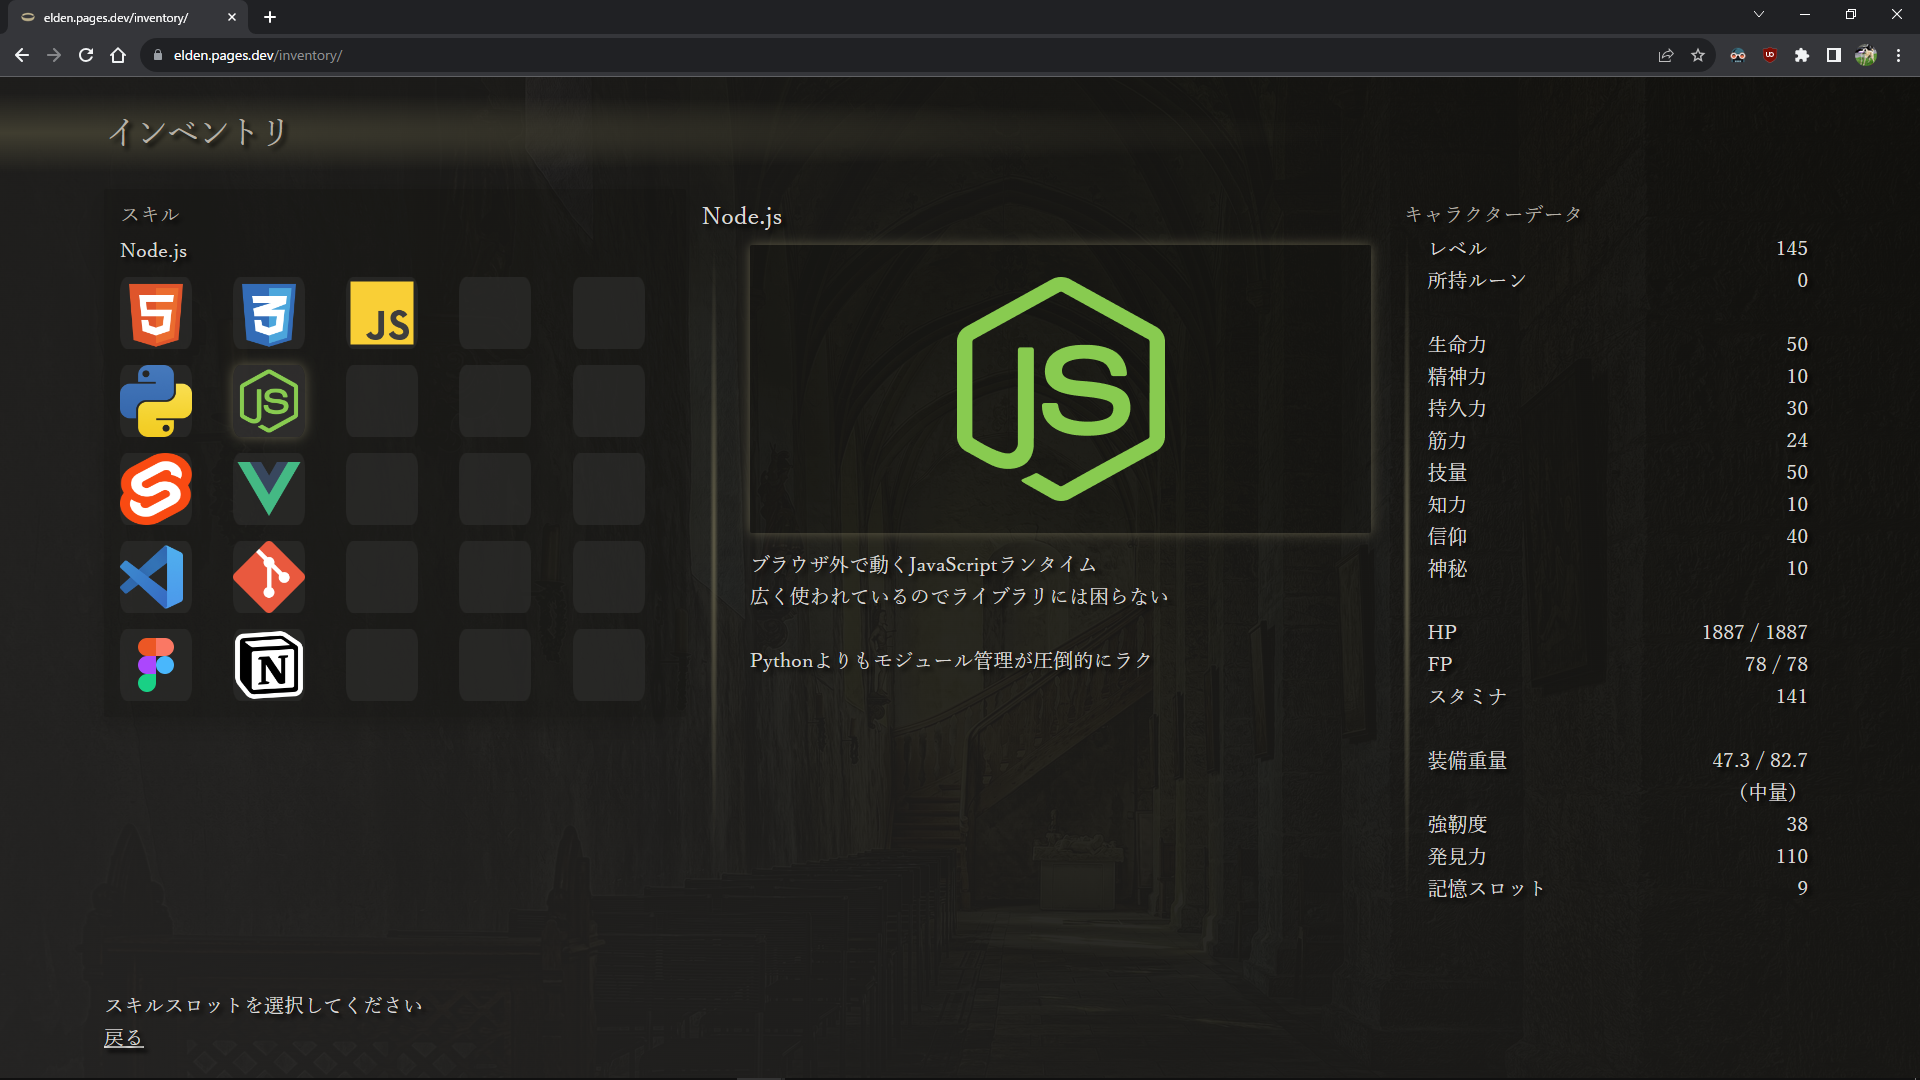Select the Notion skill icon
This screenshot has height=1080, width=1920.
(269, 665)
